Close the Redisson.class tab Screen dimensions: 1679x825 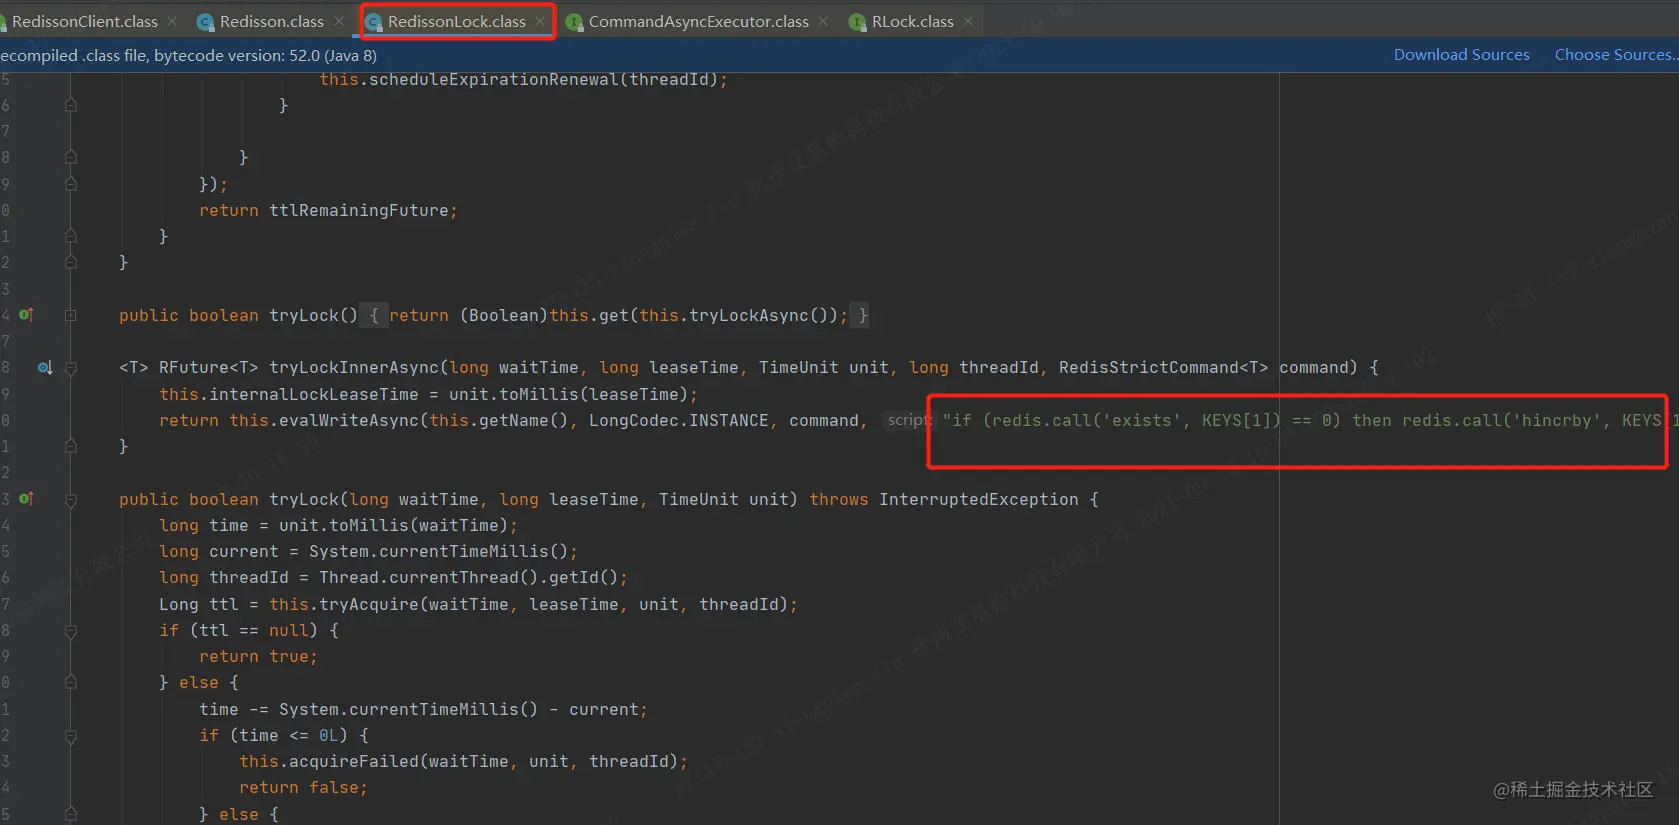pyautogui.click(x=339, y=21)
